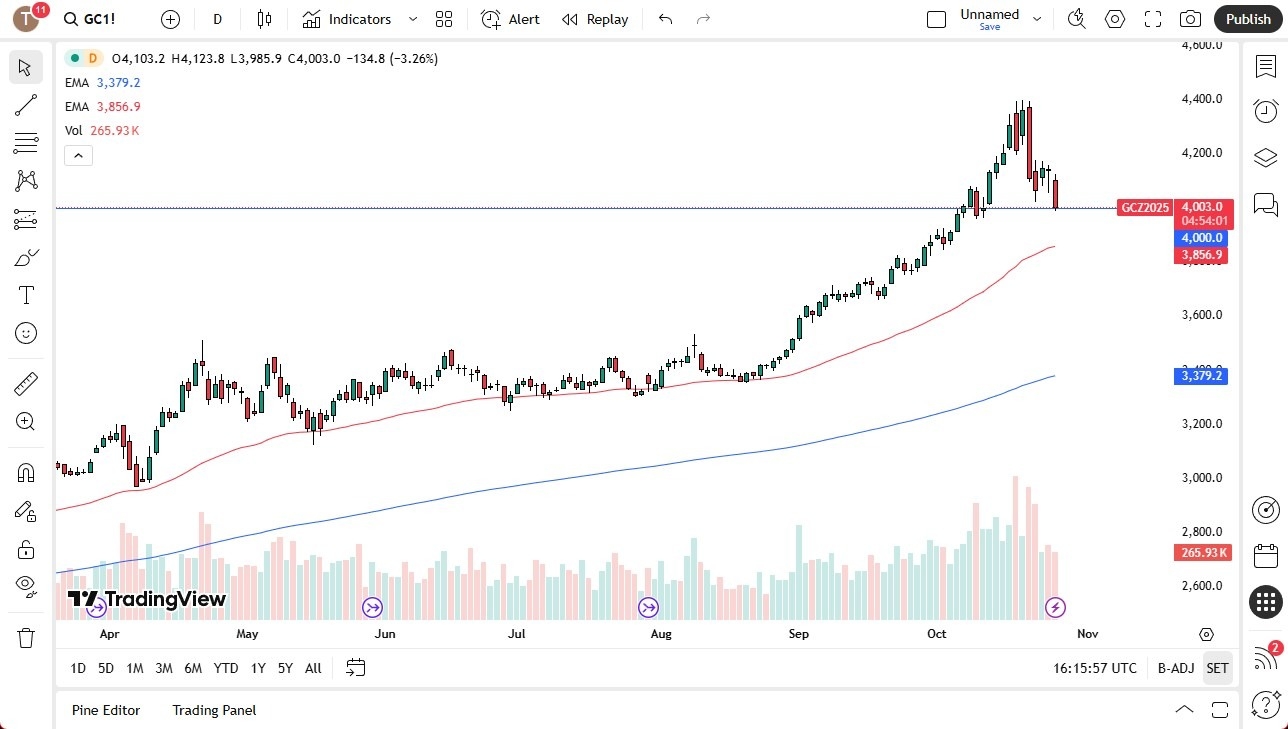Hide all drawings with the eye icon
This screenshot has height=729, width=1288.
coord(26,587)
